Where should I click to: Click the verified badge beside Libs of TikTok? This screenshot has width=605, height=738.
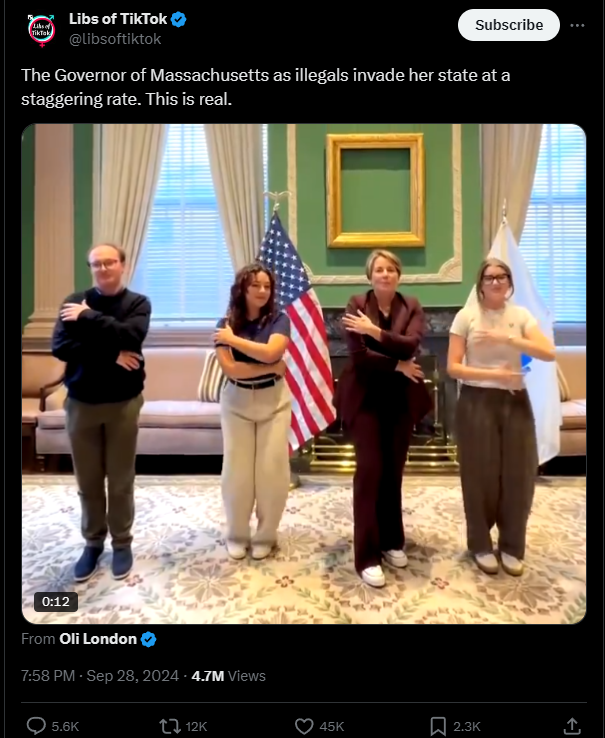pos(178,19)
